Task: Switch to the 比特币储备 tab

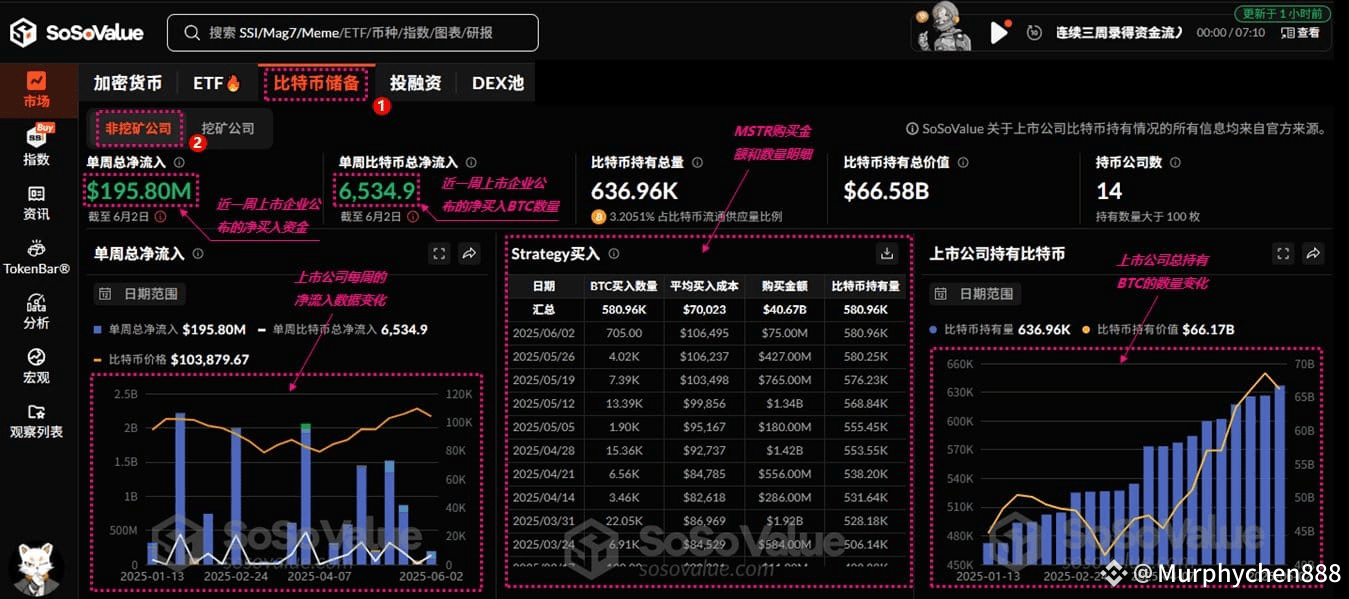Action: [316, 83]
